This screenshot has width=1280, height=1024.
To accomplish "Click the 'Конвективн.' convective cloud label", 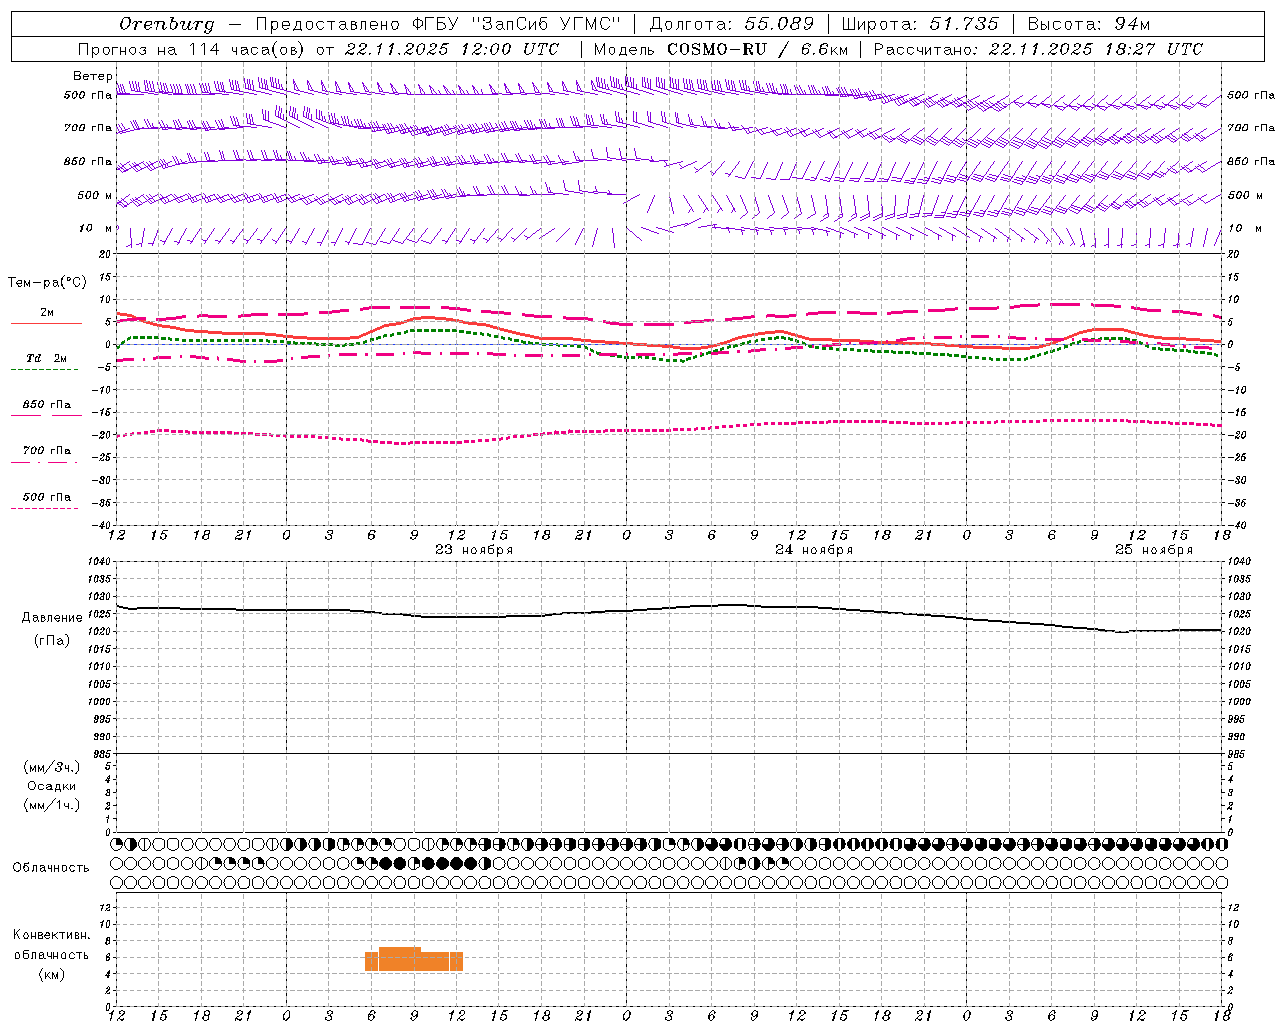I will pos(51,935).
